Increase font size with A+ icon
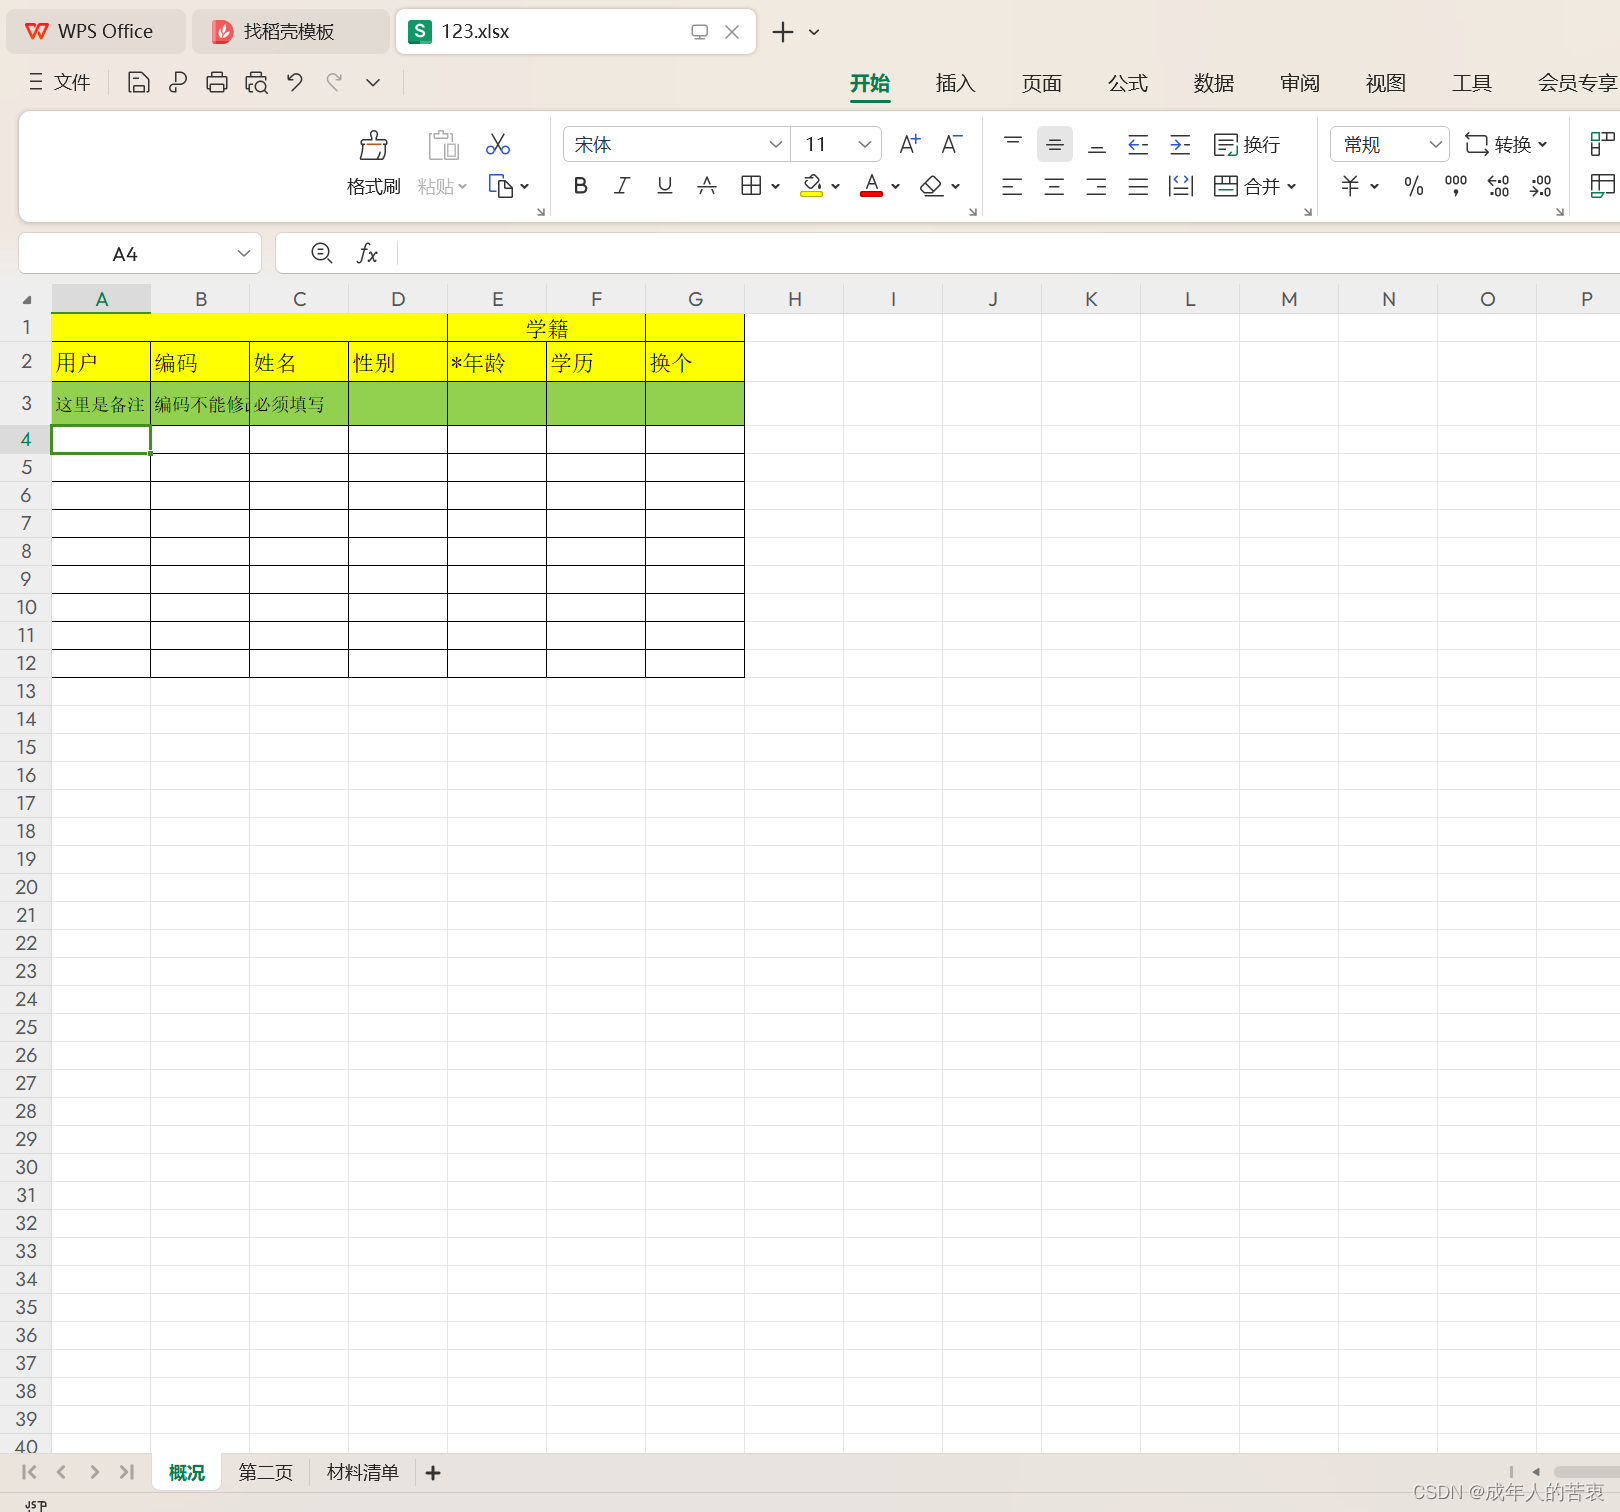 [910, 145]
